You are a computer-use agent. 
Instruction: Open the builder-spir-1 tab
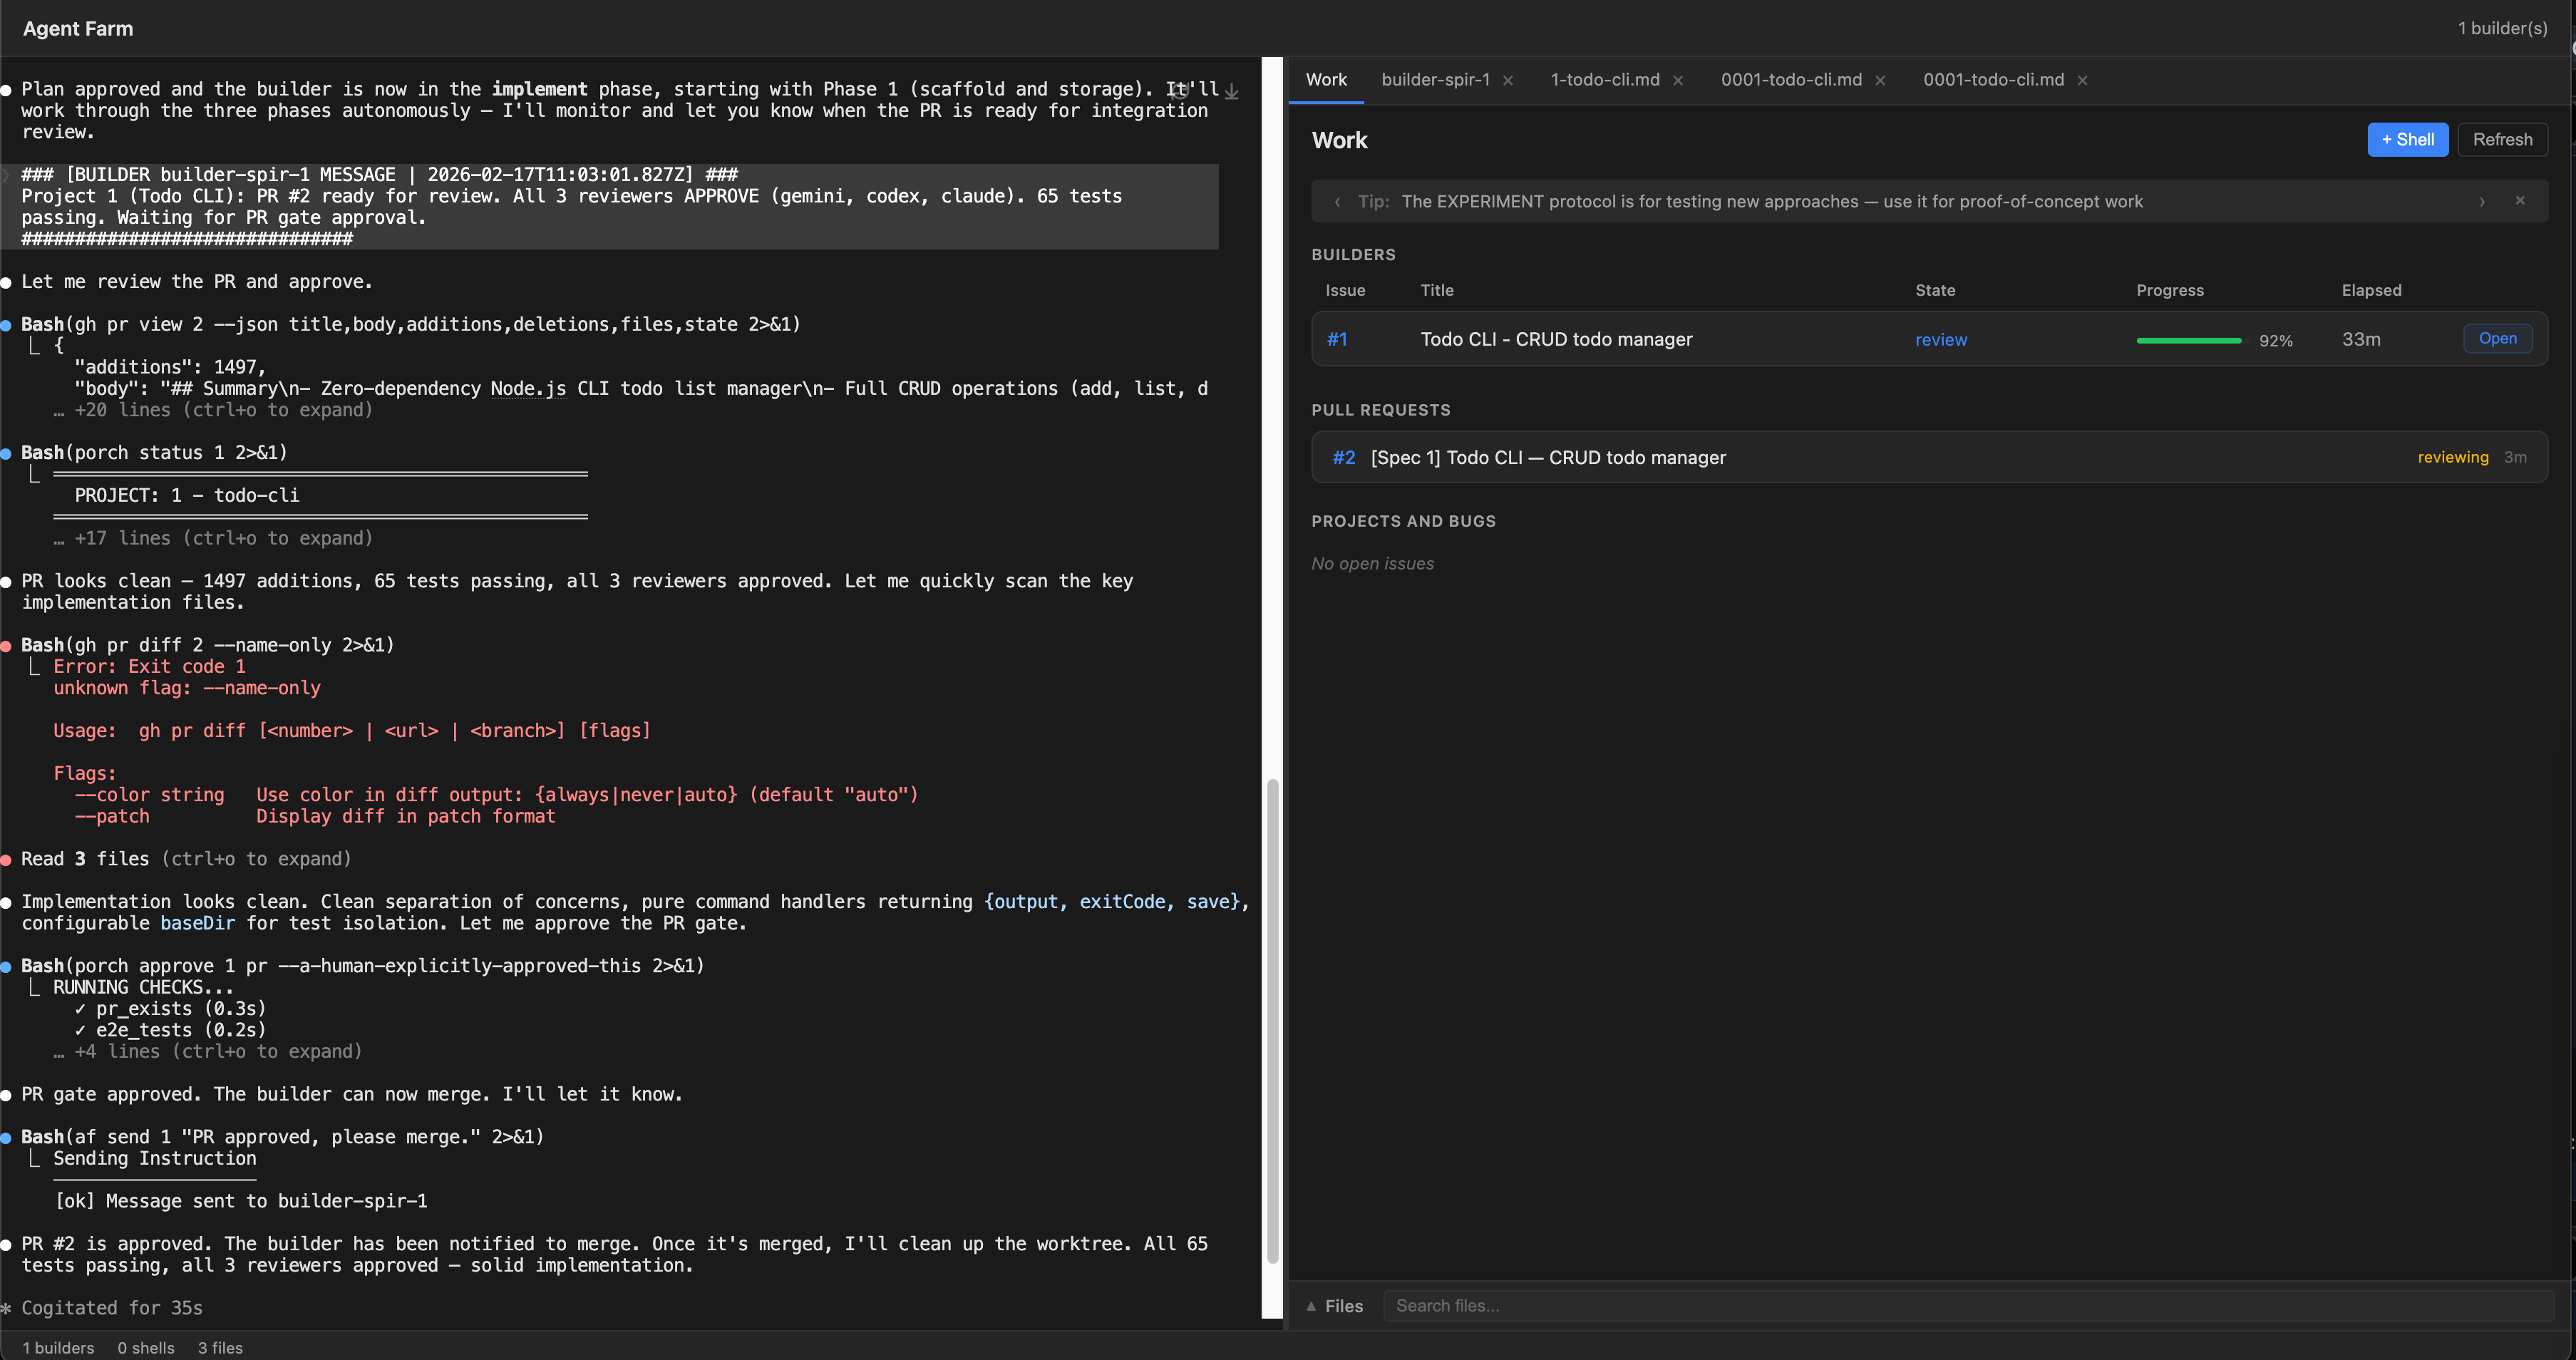(x=1435, y=80)
